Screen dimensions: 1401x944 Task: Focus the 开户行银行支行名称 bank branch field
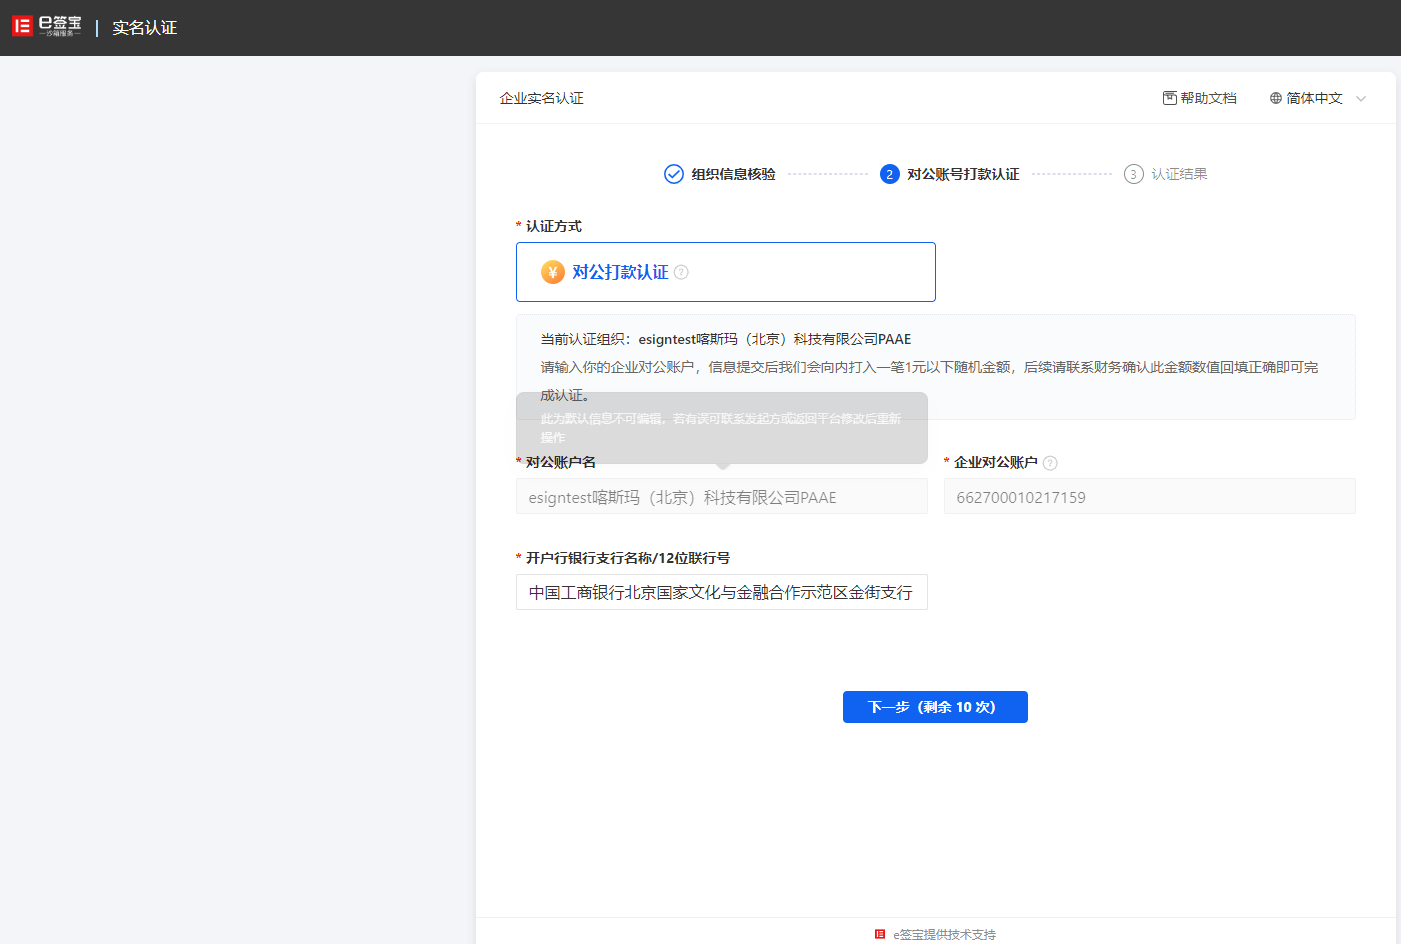pyautogui.click(x=721, y=592)
